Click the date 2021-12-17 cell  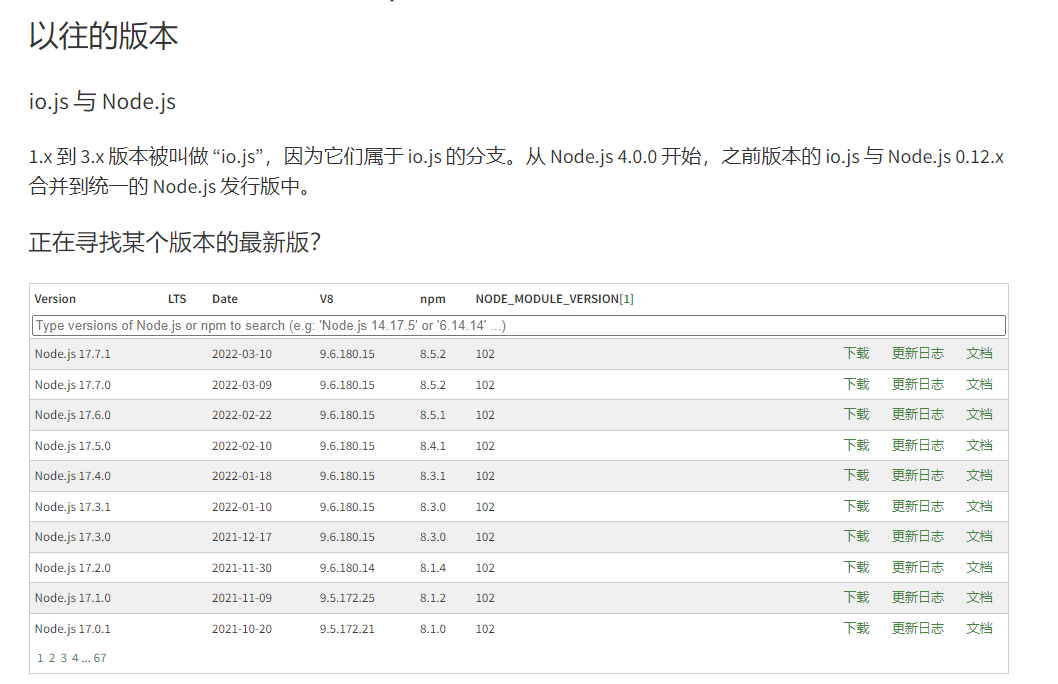[x=242, y=537]
